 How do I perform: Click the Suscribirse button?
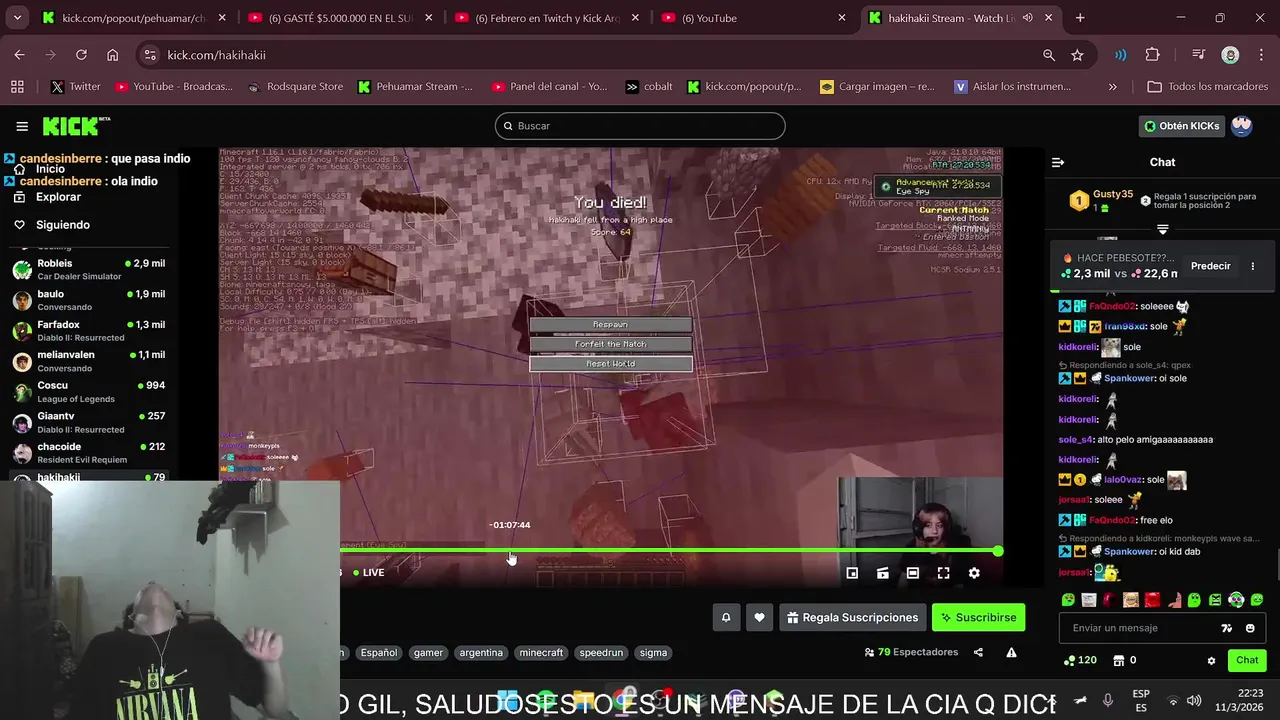[x=979, y=618]
